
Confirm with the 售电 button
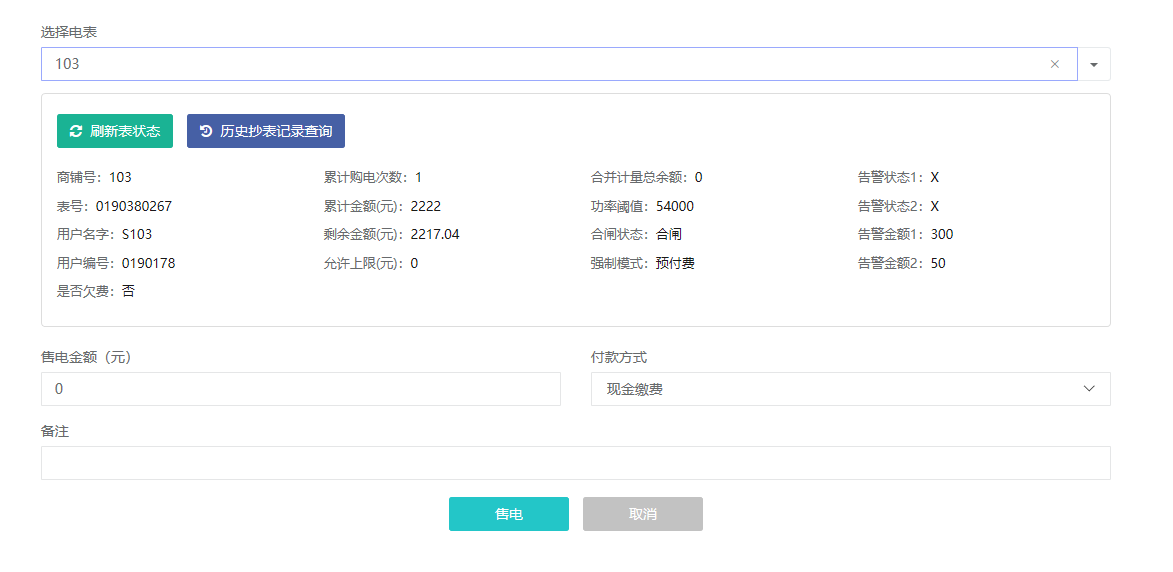click(x=508, y=514)
